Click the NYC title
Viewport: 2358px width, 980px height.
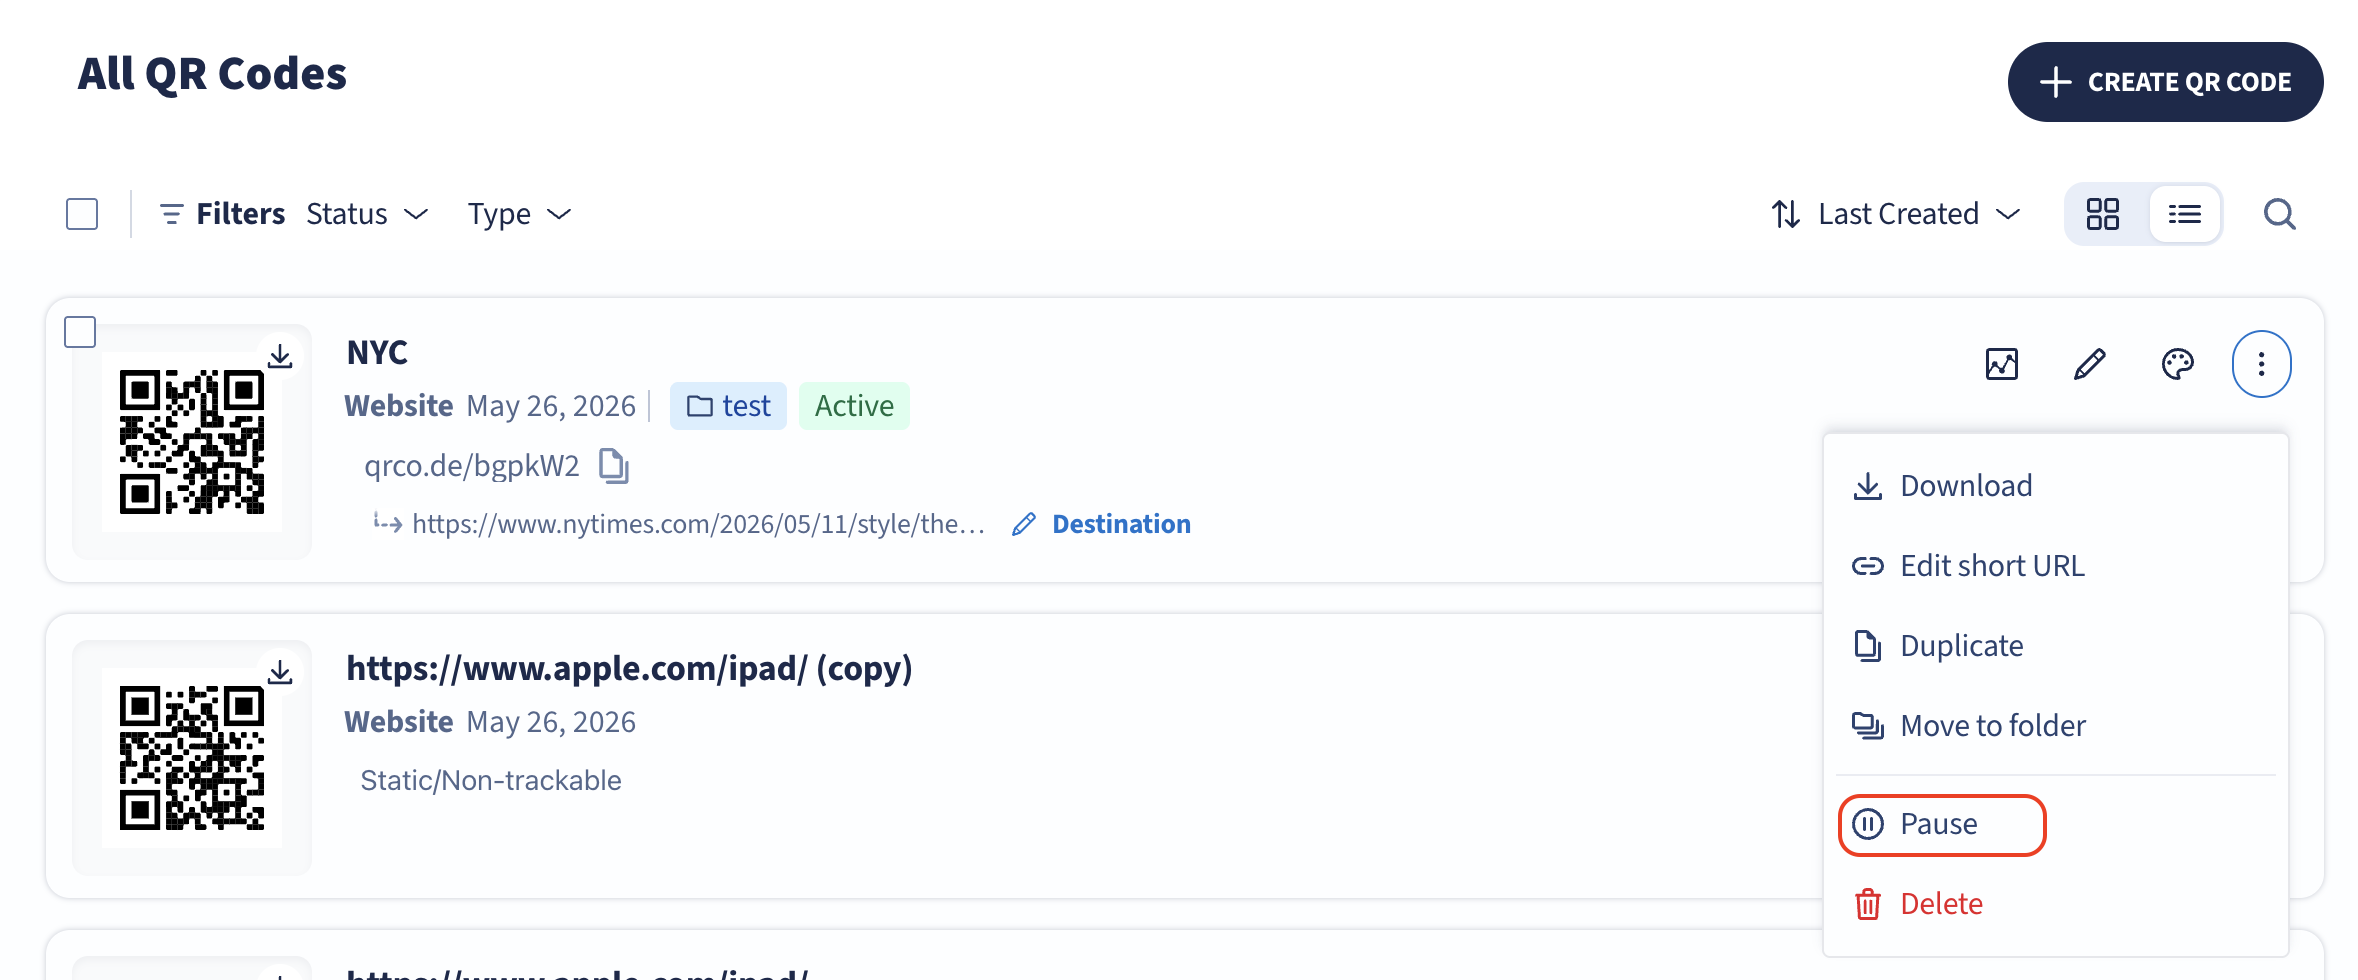377,352
